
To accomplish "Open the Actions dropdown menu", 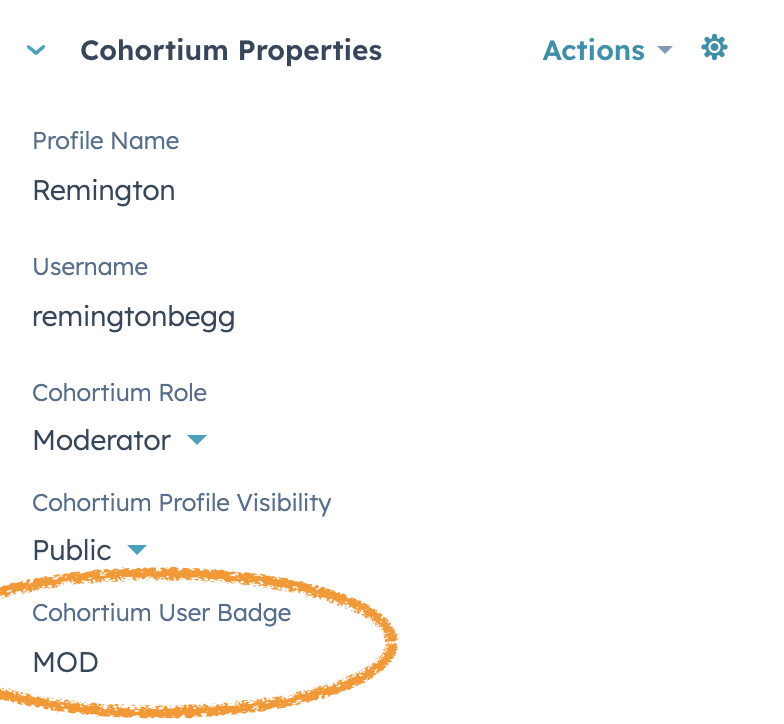I will pos(608,50).
